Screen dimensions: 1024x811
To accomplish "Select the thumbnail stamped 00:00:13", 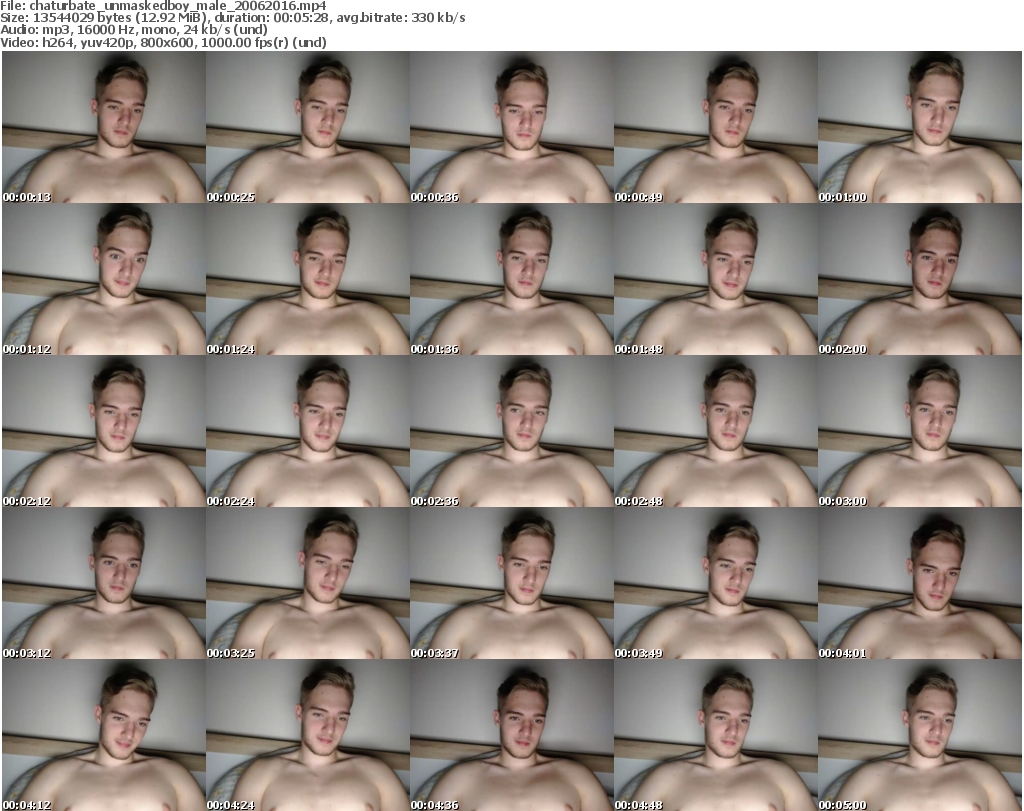I will [104, 127].
